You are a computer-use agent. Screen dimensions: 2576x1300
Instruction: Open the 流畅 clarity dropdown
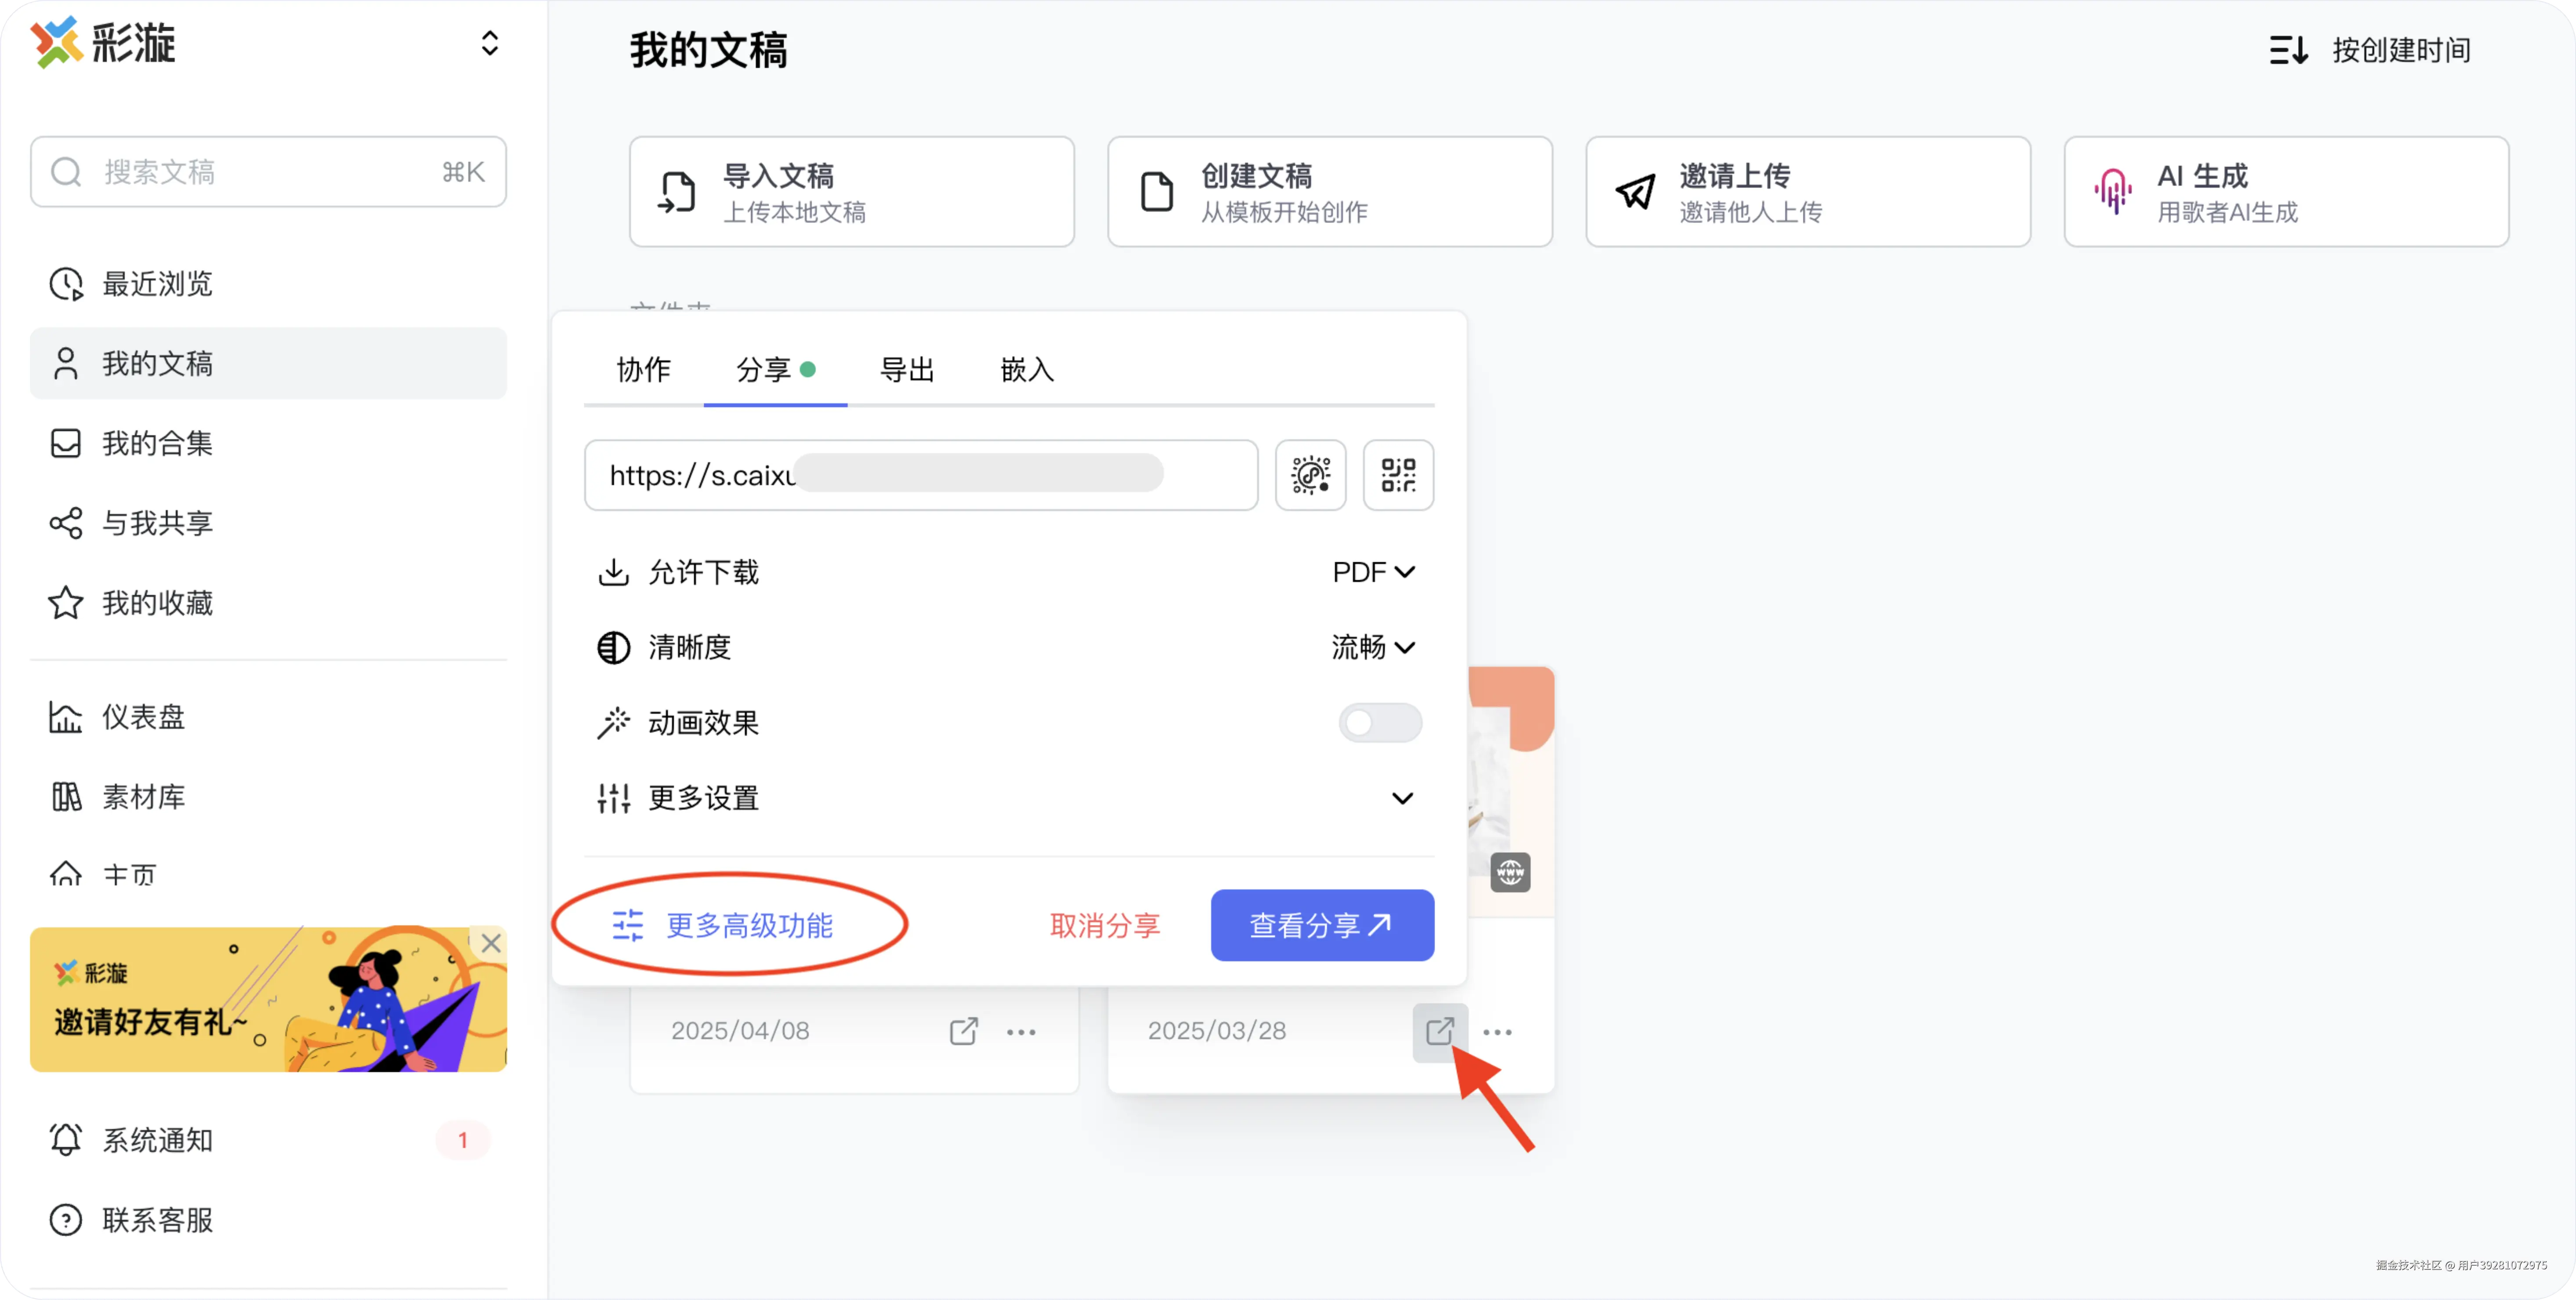point(1373,647)
